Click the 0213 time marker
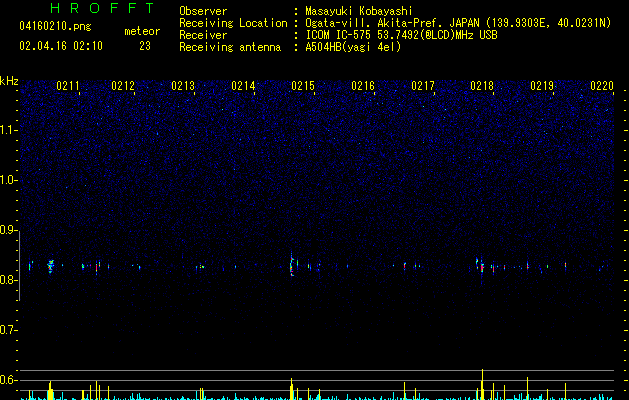 [x=183, y=86]
